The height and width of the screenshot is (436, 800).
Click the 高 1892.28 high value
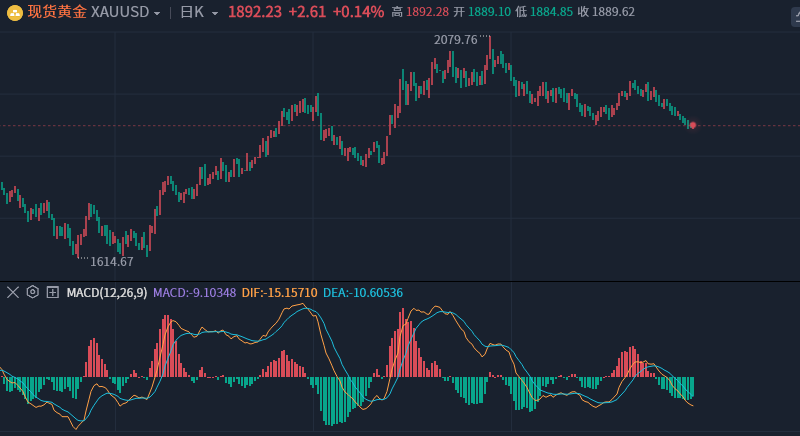[420, 12]
